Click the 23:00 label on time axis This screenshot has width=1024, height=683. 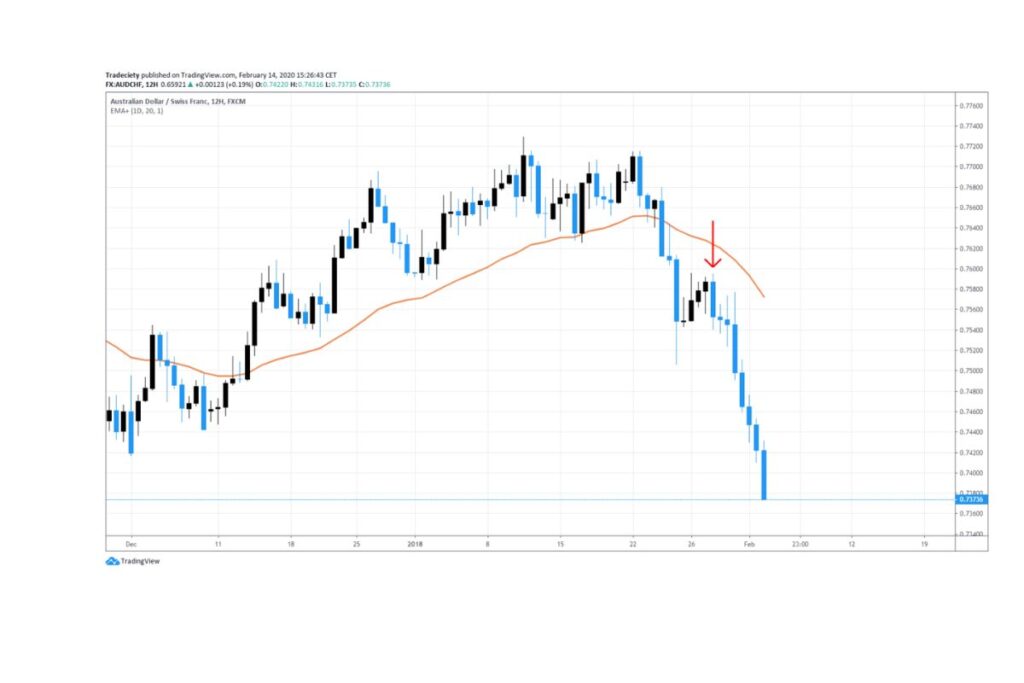point(799,544)
